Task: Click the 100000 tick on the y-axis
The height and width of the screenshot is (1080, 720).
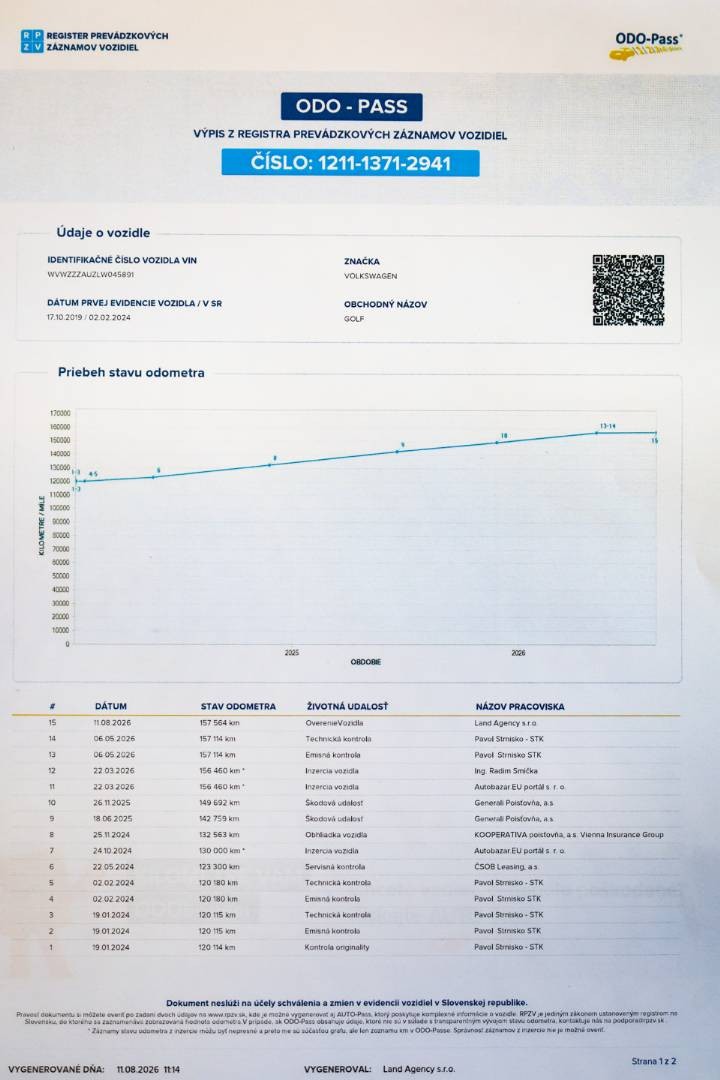Action: [x=60, y=508]
